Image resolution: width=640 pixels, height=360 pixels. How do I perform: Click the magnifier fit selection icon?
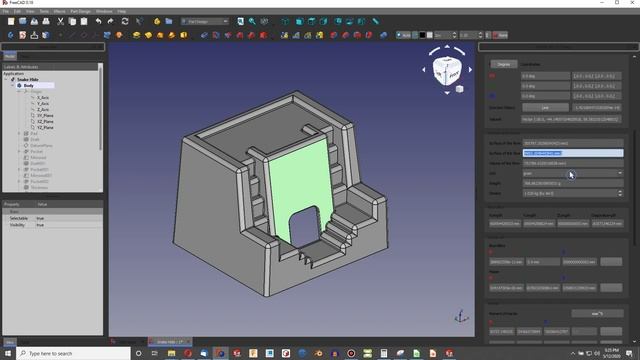coord(252,21)
